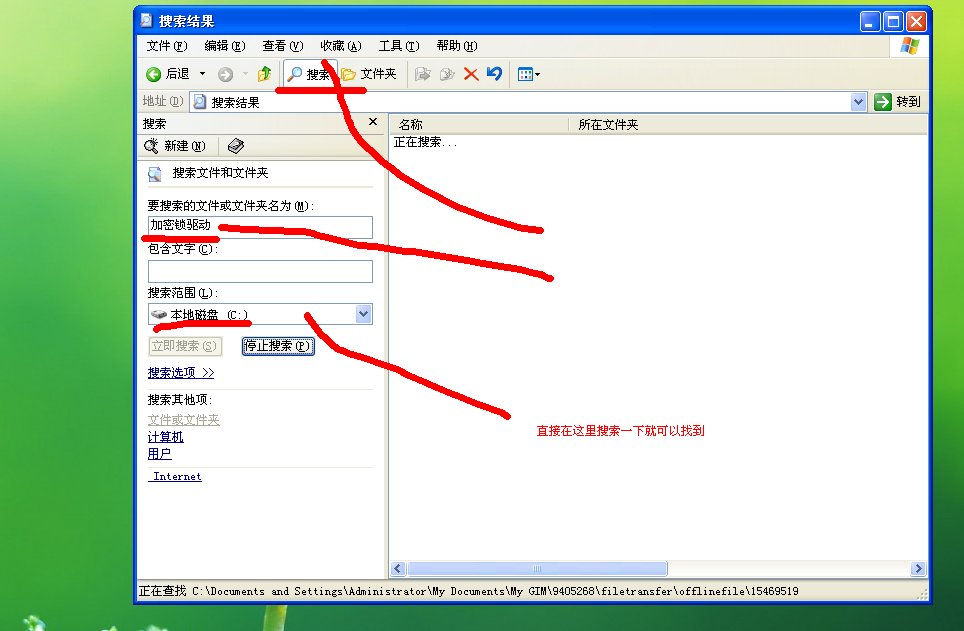Click the horizontal scrollbar thumb
The image size is (964, 631).
(537, 569)
